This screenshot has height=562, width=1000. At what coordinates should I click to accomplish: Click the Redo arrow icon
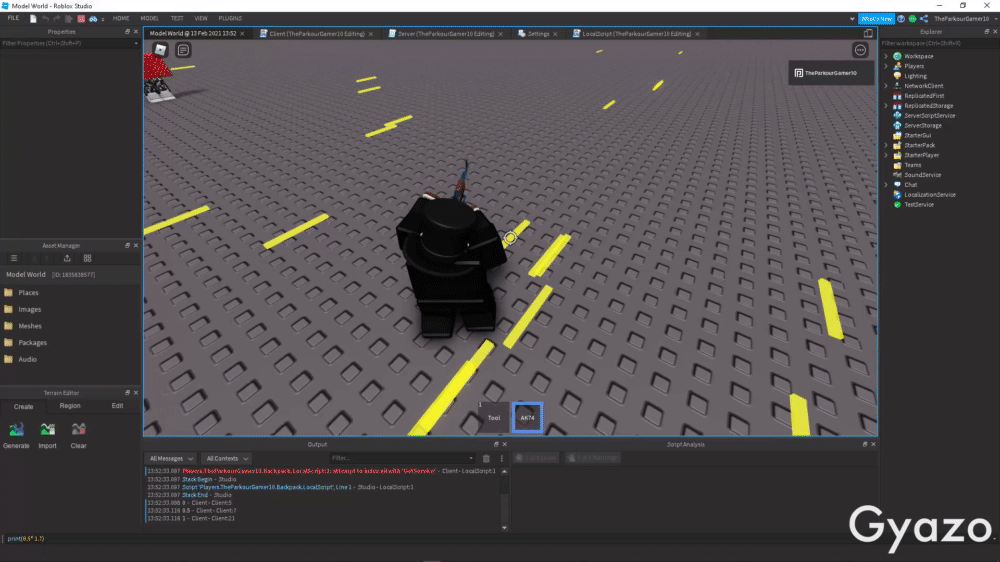(x=57, y=18)
